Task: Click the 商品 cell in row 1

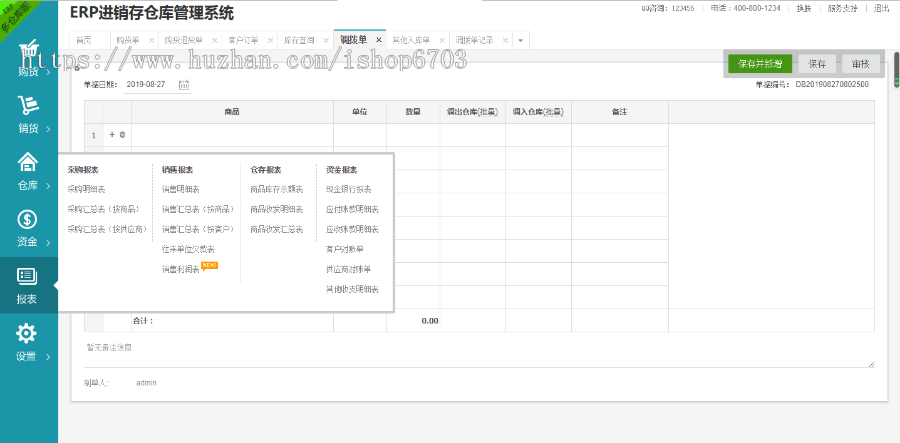Action: tap(232, 135)
